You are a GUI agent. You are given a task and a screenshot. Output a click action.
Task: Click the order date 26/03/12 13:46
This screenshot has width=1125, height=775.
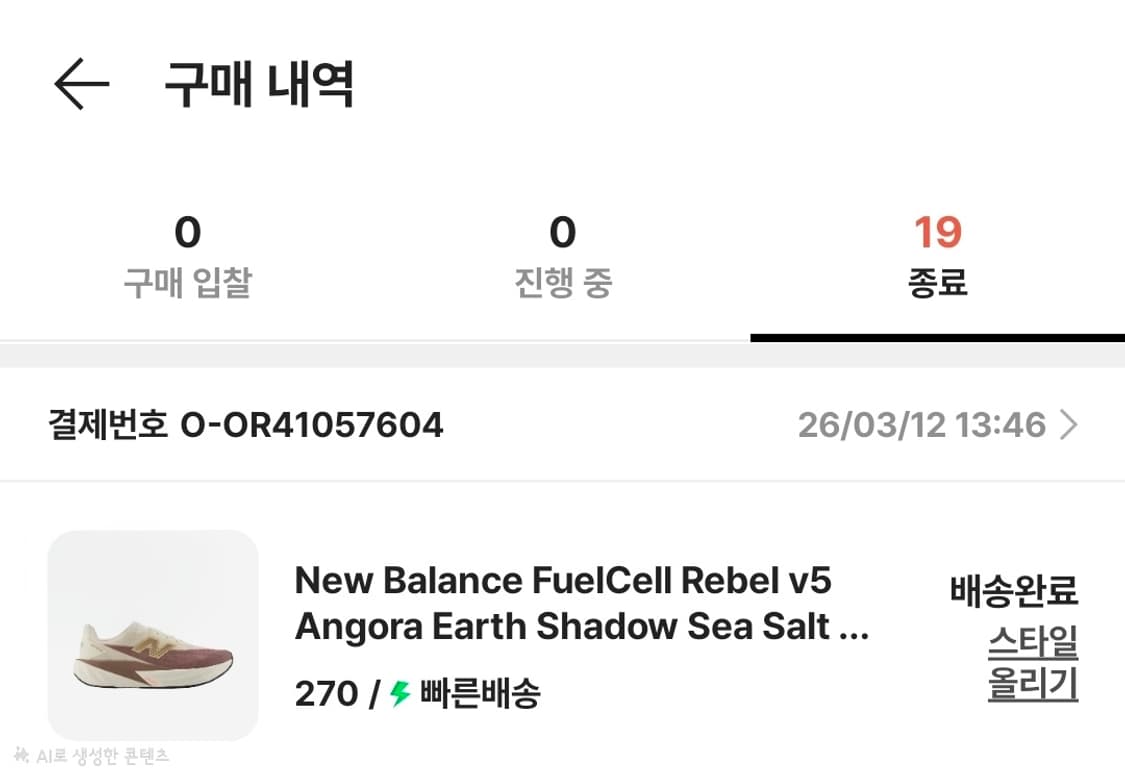tap(921, 426)
